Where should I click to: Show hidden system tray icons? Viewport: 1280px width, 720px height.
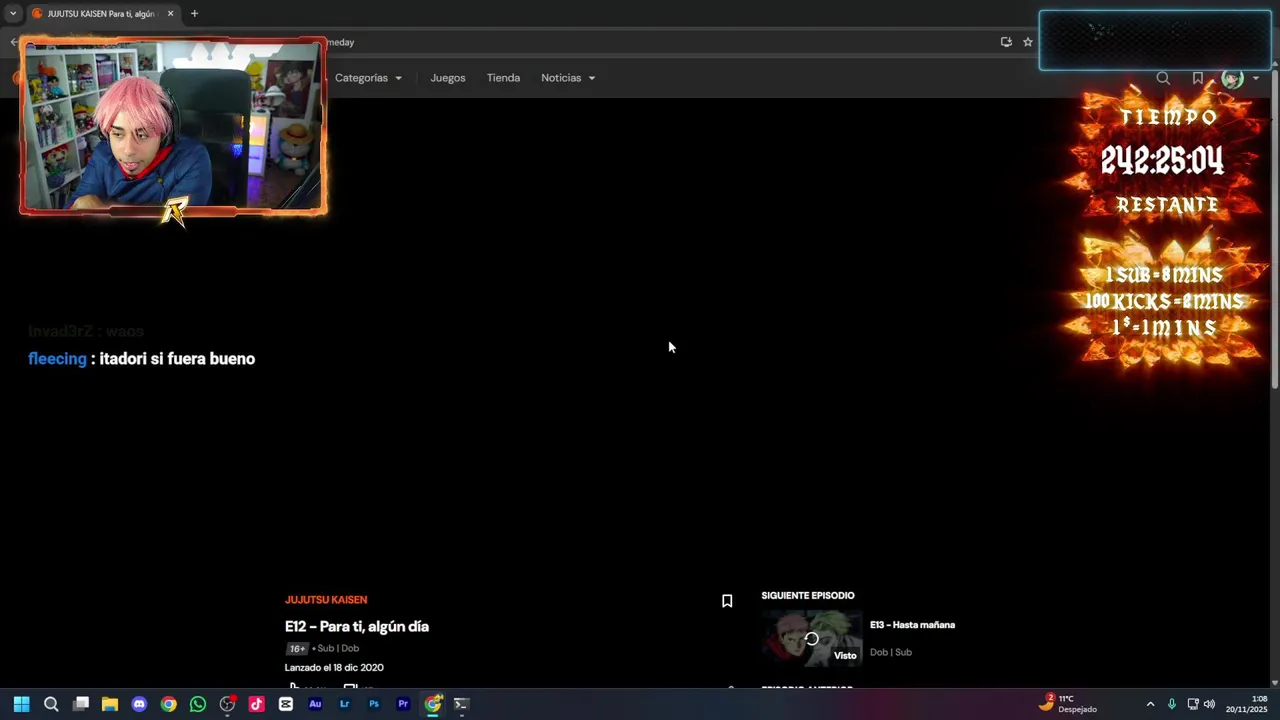1150,704
